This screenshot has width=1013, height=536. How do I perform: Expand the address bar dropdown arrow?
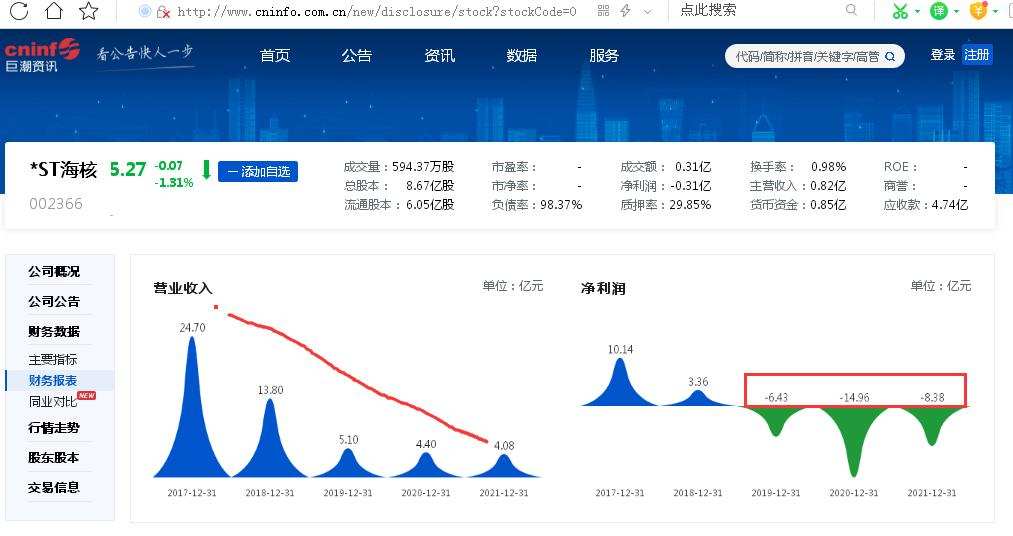648,11
